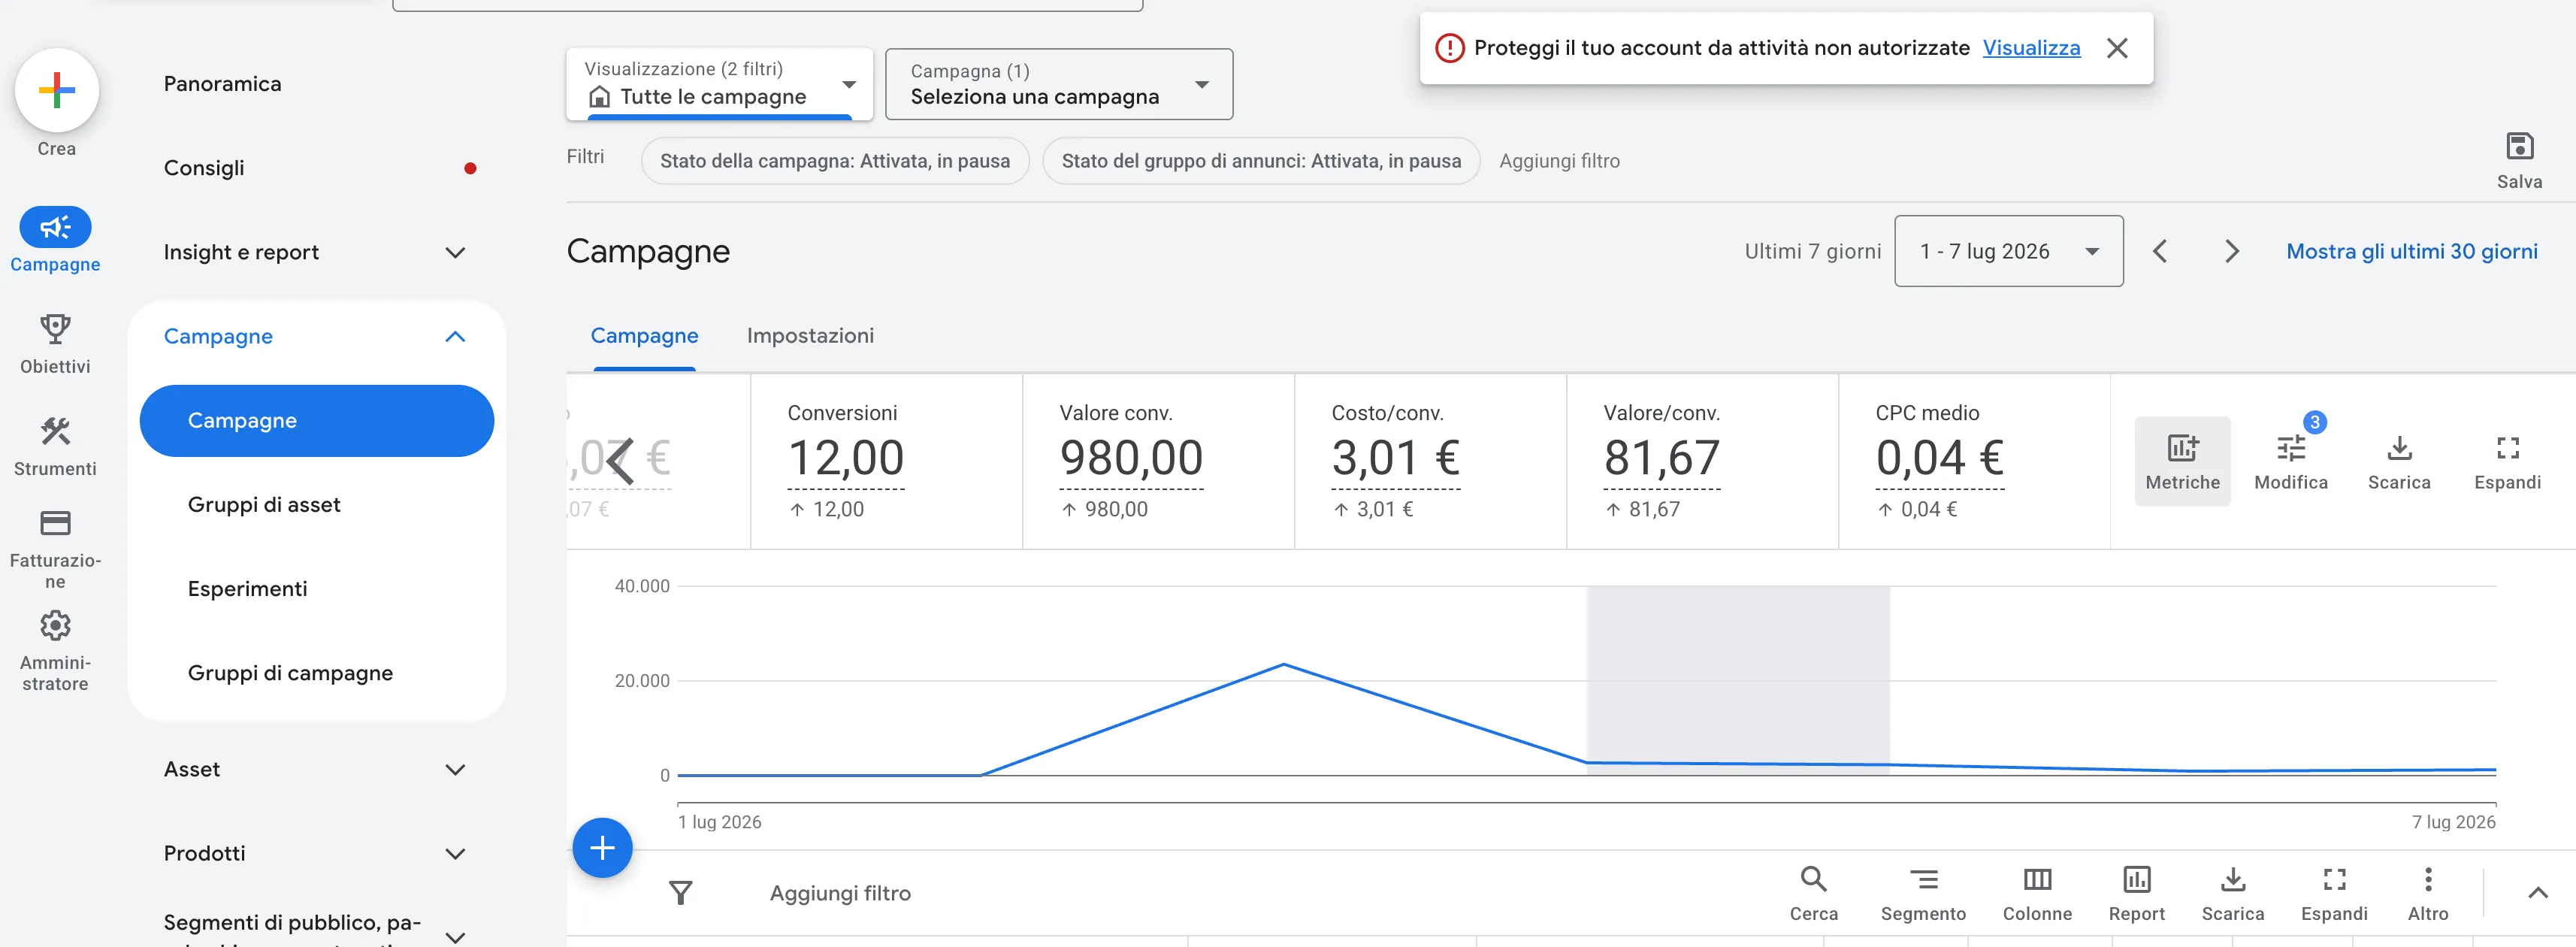The image size is (2576, 947).
Task: Select the highlighted Campagne submenu item
Action: coord(316,420)
